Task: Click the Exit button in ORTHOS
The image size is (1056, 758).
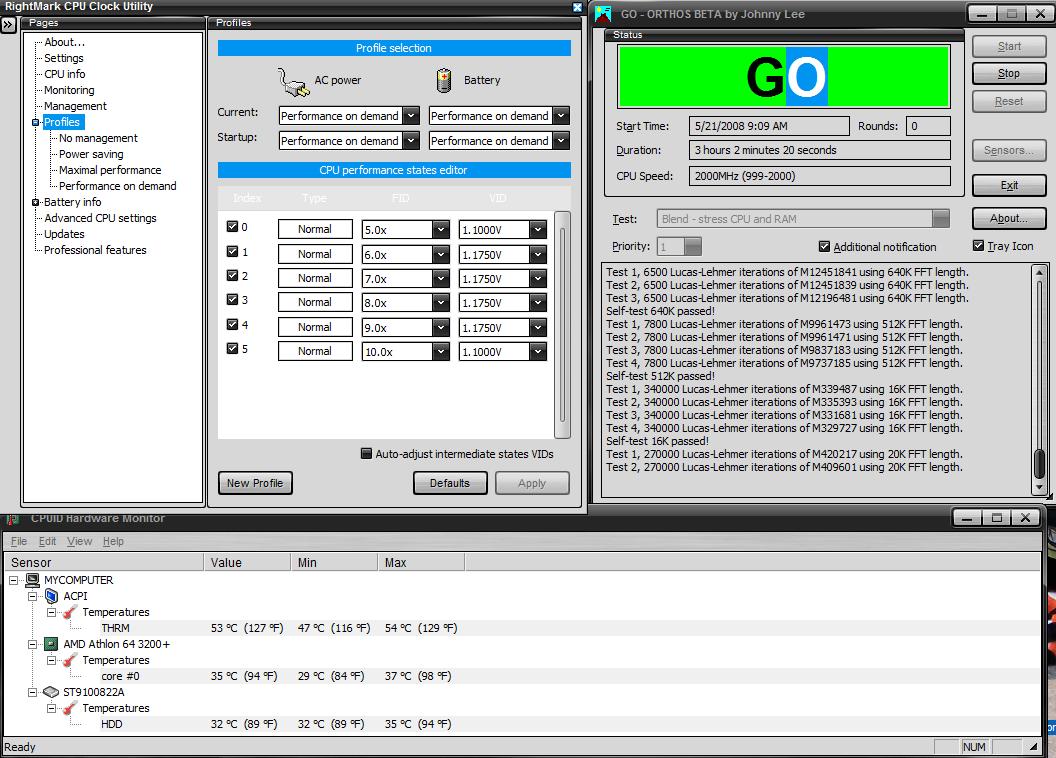Action: click(1009, 185)
